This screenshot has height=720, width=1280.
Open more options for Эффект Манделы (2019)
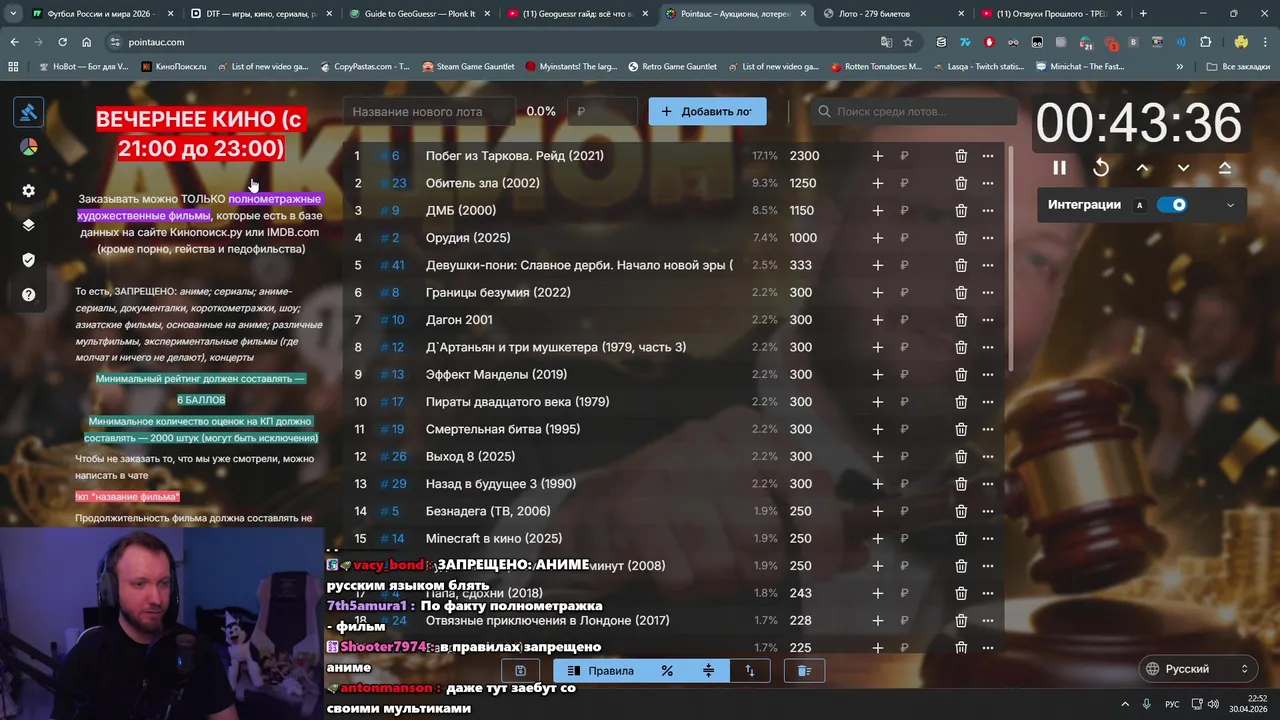coord(988,375)
